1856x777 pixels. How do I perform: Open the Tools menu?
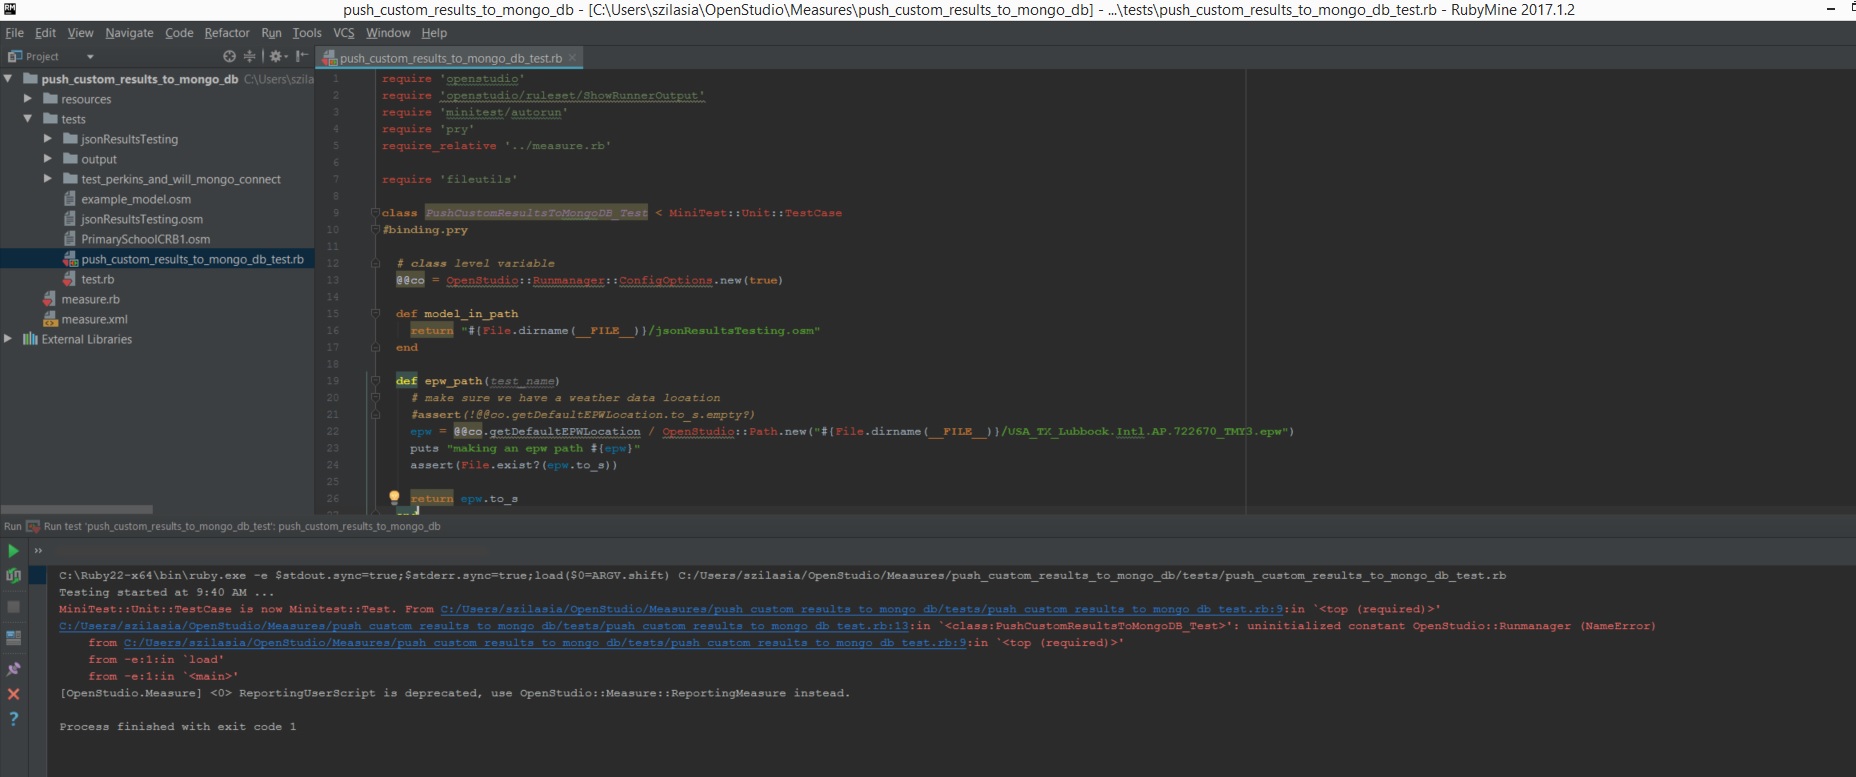coord(307,33)
